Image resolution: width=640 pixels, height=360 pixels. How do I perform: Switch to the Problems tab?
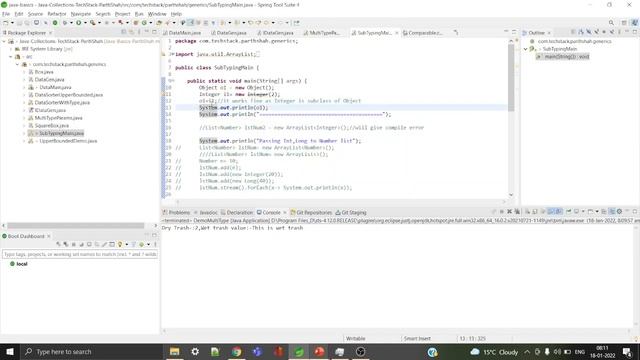[176, 212]
